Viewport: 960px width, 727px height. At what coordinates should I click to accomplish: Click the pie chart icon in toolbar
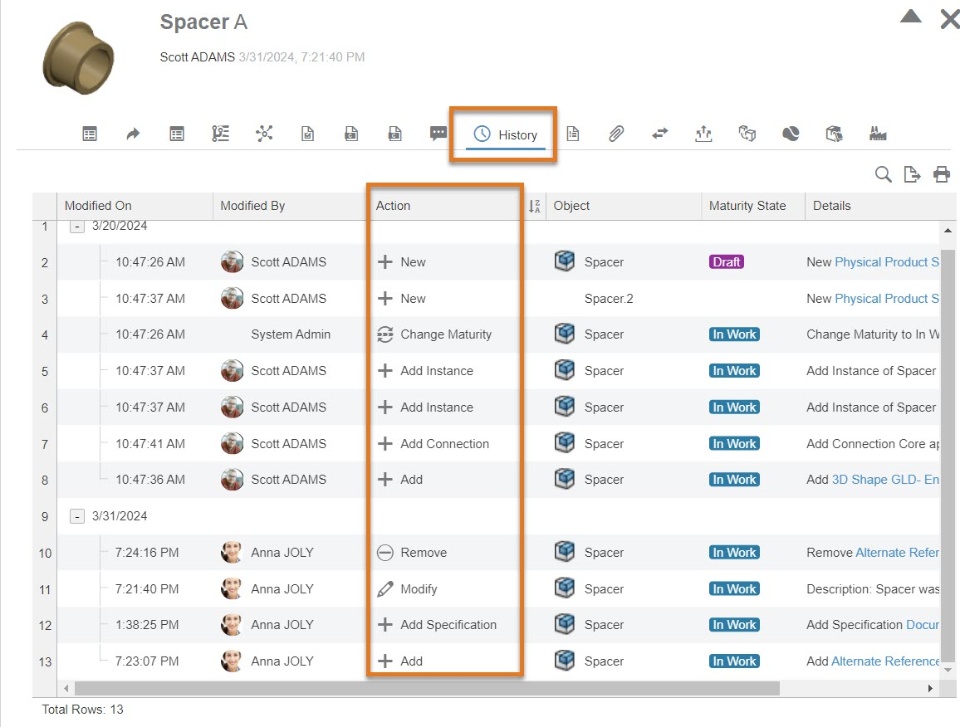pyautogui.click(x=791, y=134)
